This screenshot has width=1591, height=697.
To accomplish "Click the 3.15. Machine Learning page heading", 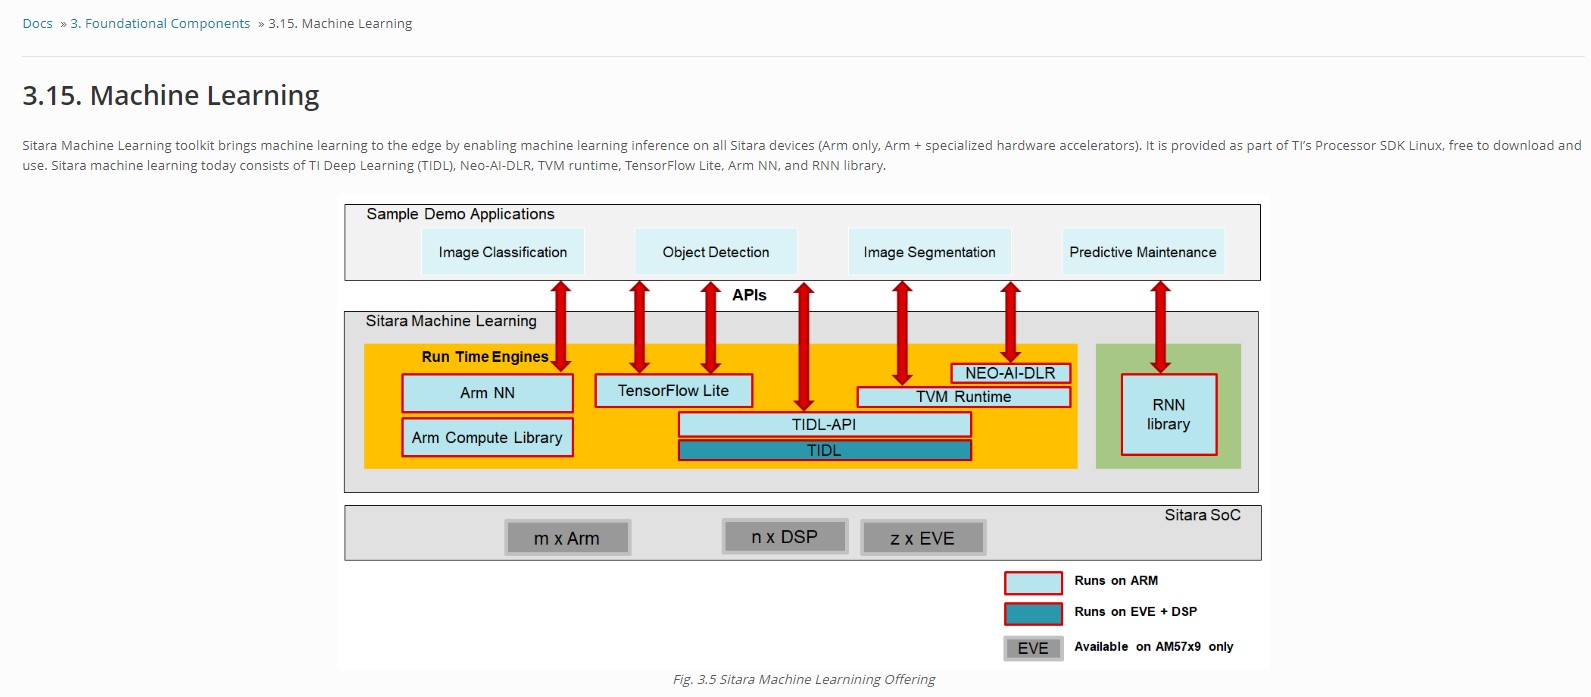I will pyautogui.click(x=171, y=96).
